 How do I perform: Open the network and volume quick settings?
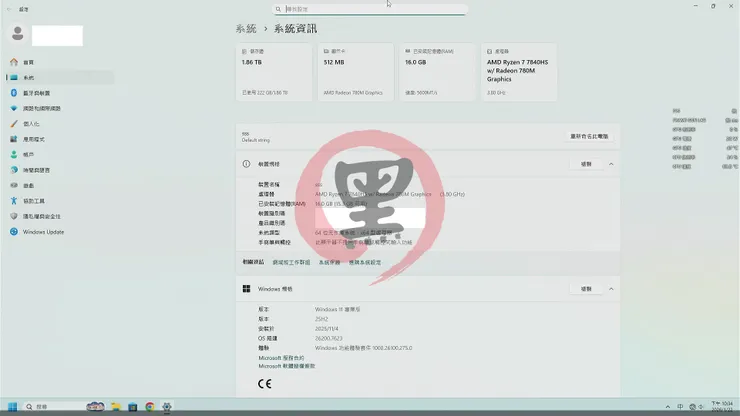coord(697,407)
